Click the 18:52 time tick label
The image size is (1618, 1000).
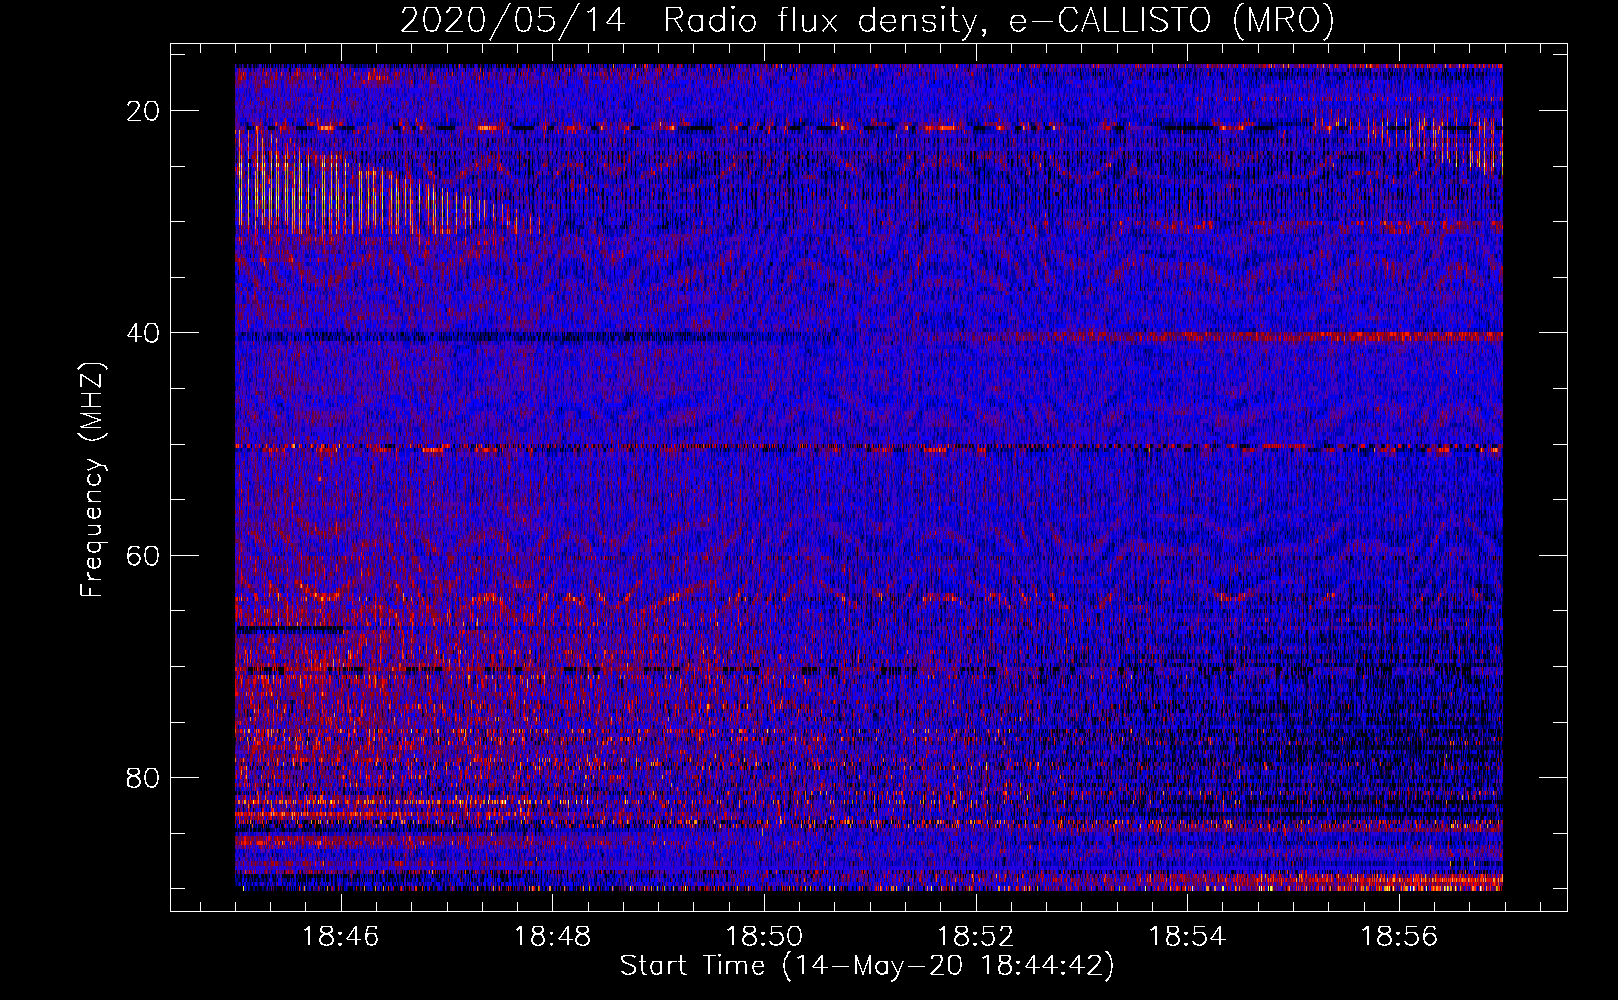point(976,937)
